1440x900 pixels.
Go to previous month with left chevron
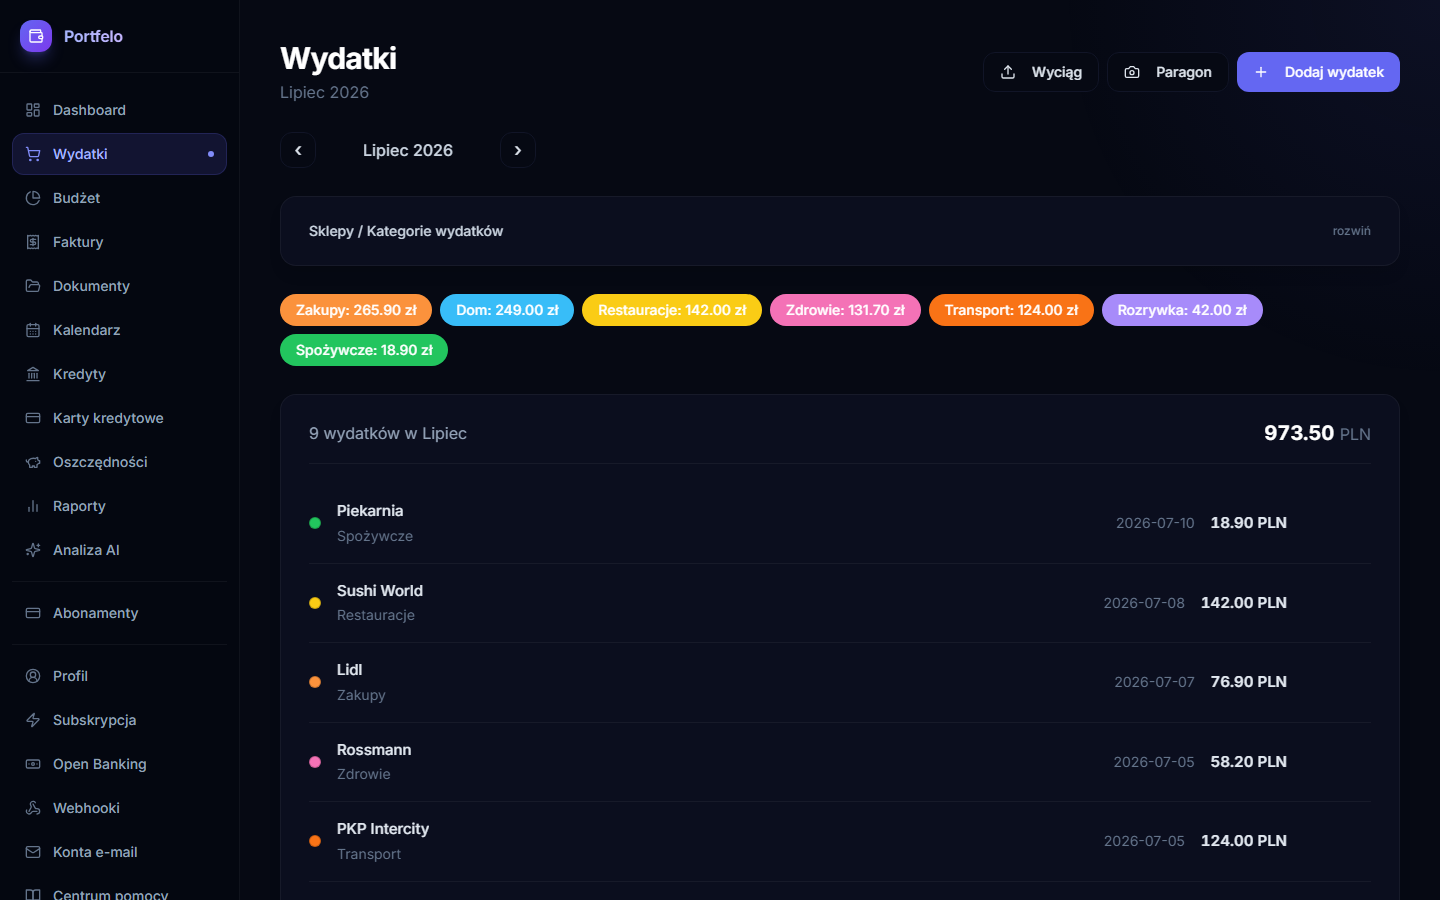(x=298, y=150)
